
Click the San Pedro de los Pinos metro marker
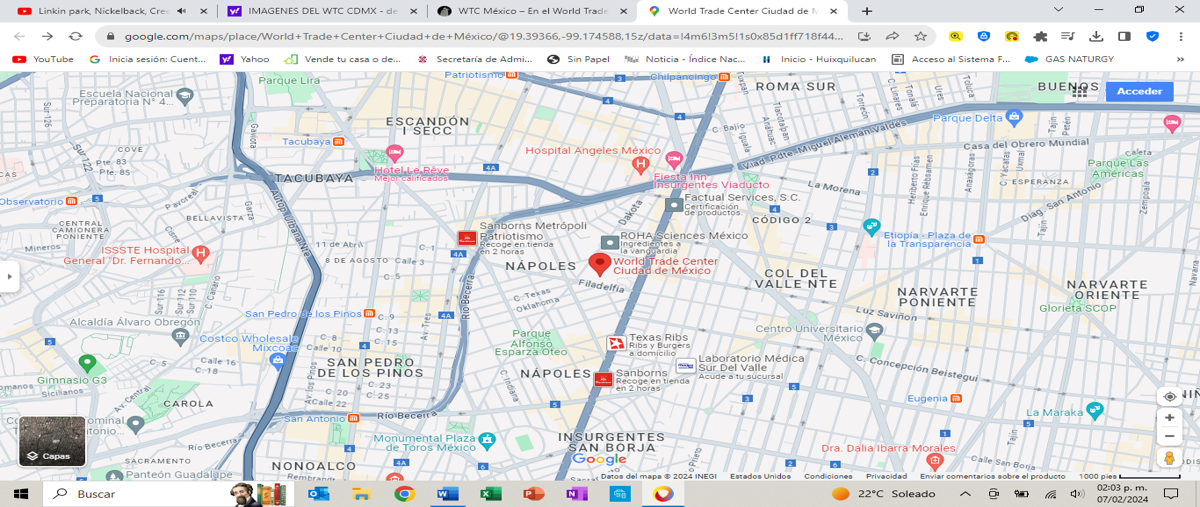coord(370,313)
